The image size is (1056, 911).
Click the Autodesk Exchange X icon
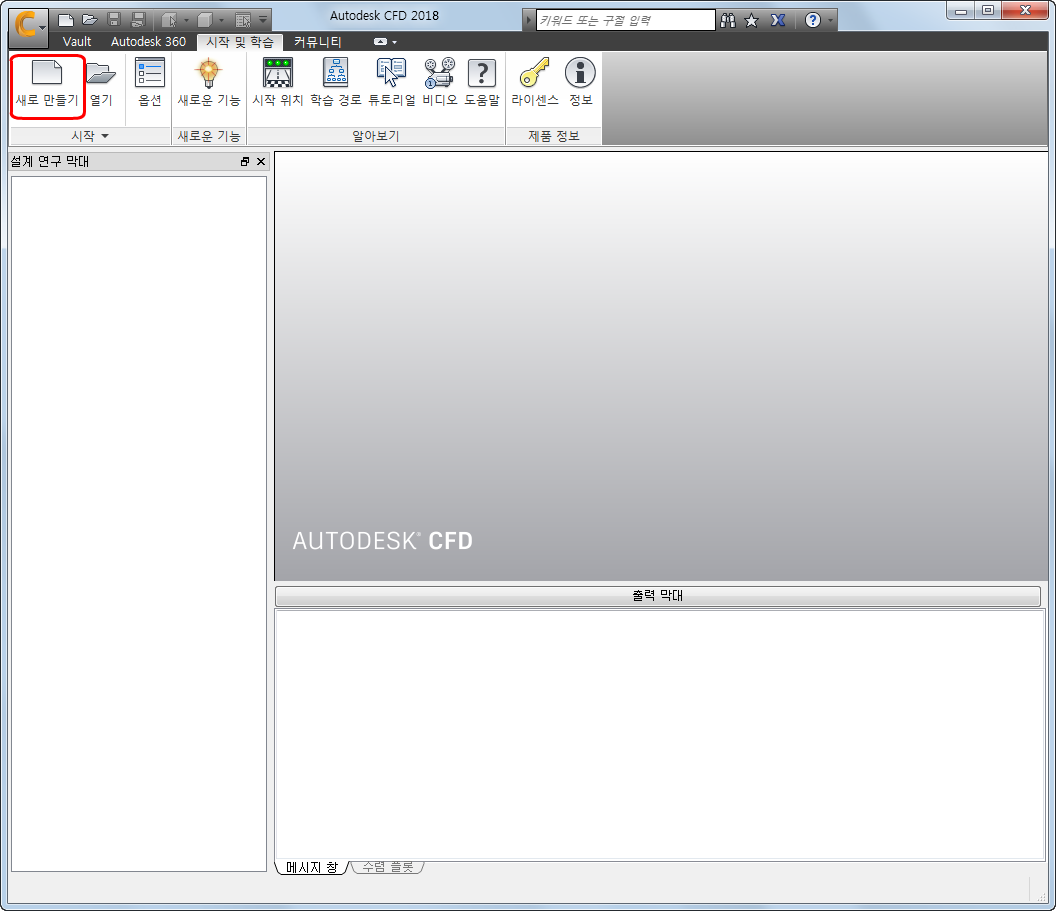coord(778,20)
